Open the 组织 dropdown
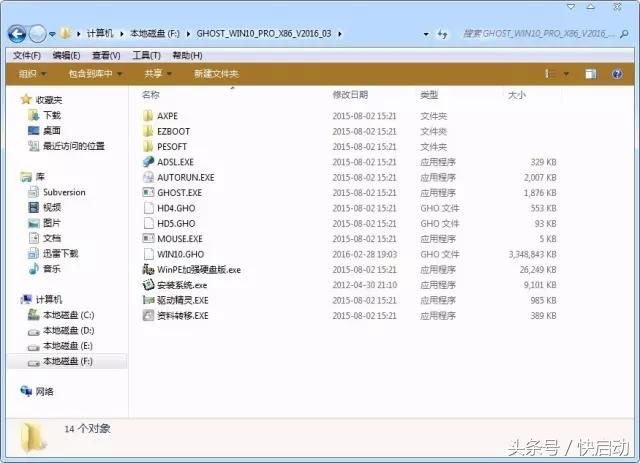This screenshot has width=640, height=463. click(33, 74)
